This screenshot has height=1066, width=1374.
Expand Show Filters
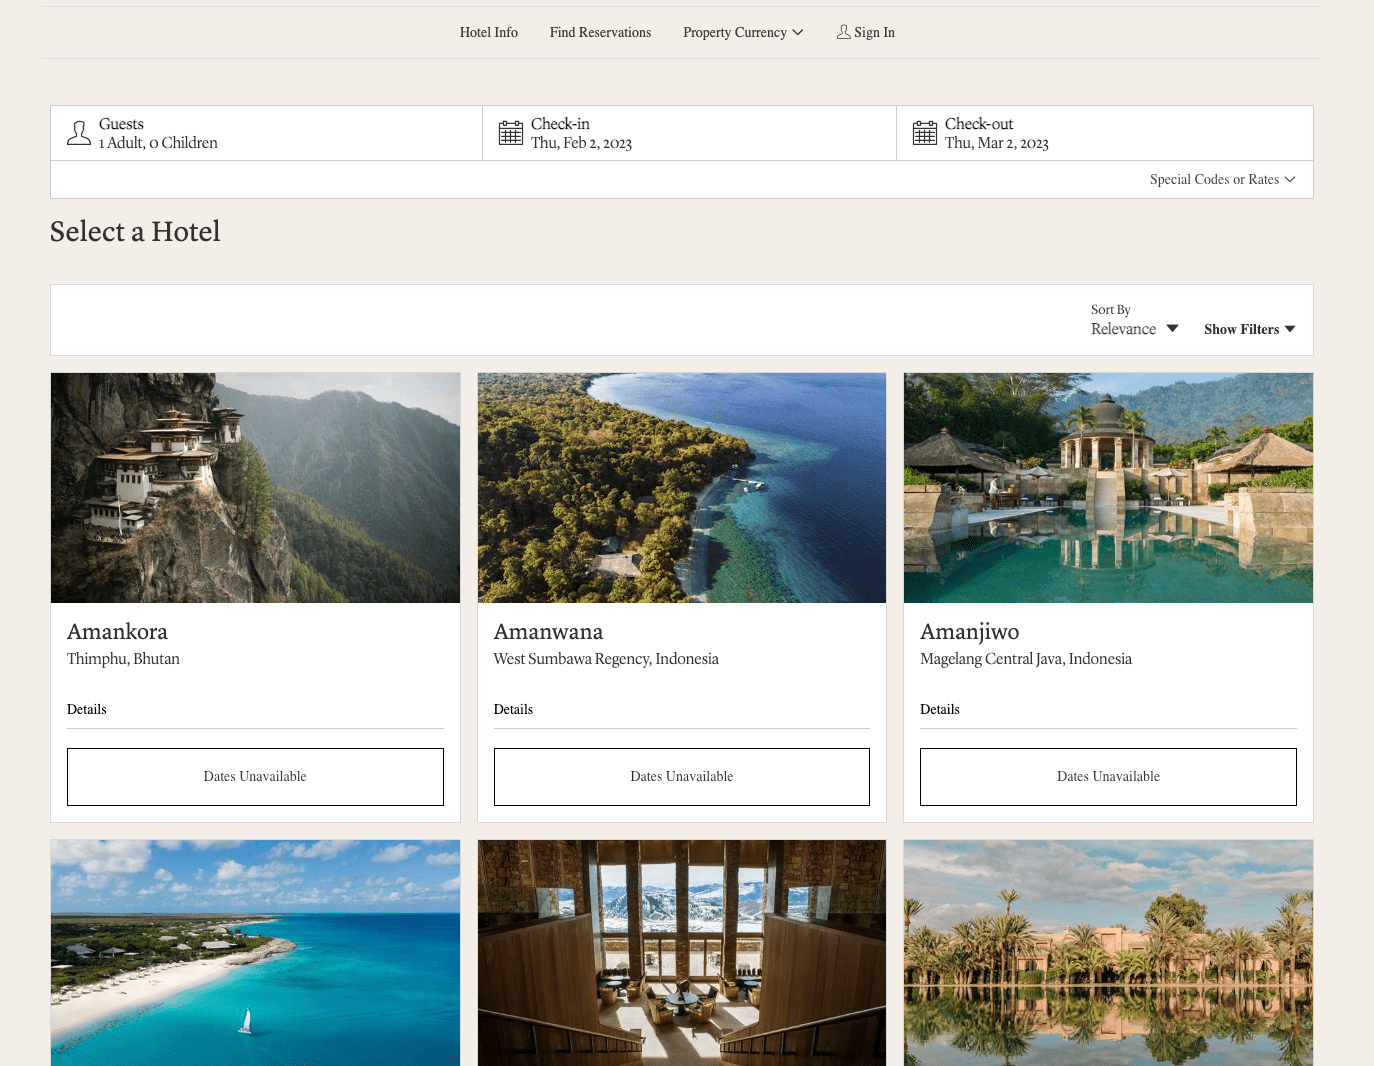click(x=1250, y=329)
